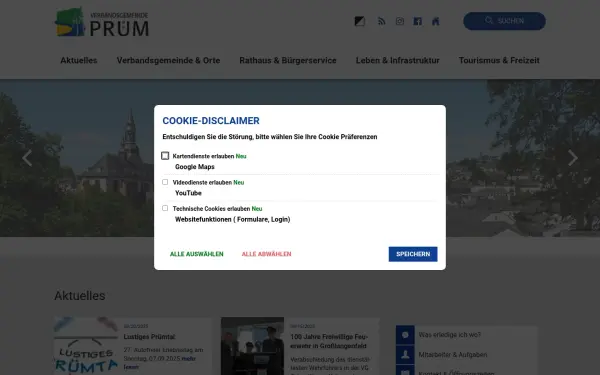The width and height of the screenshot is (600, 375).
Task: Click speech bubble icon beside Was erledige ich wo
Action: (x=405, y=335)
